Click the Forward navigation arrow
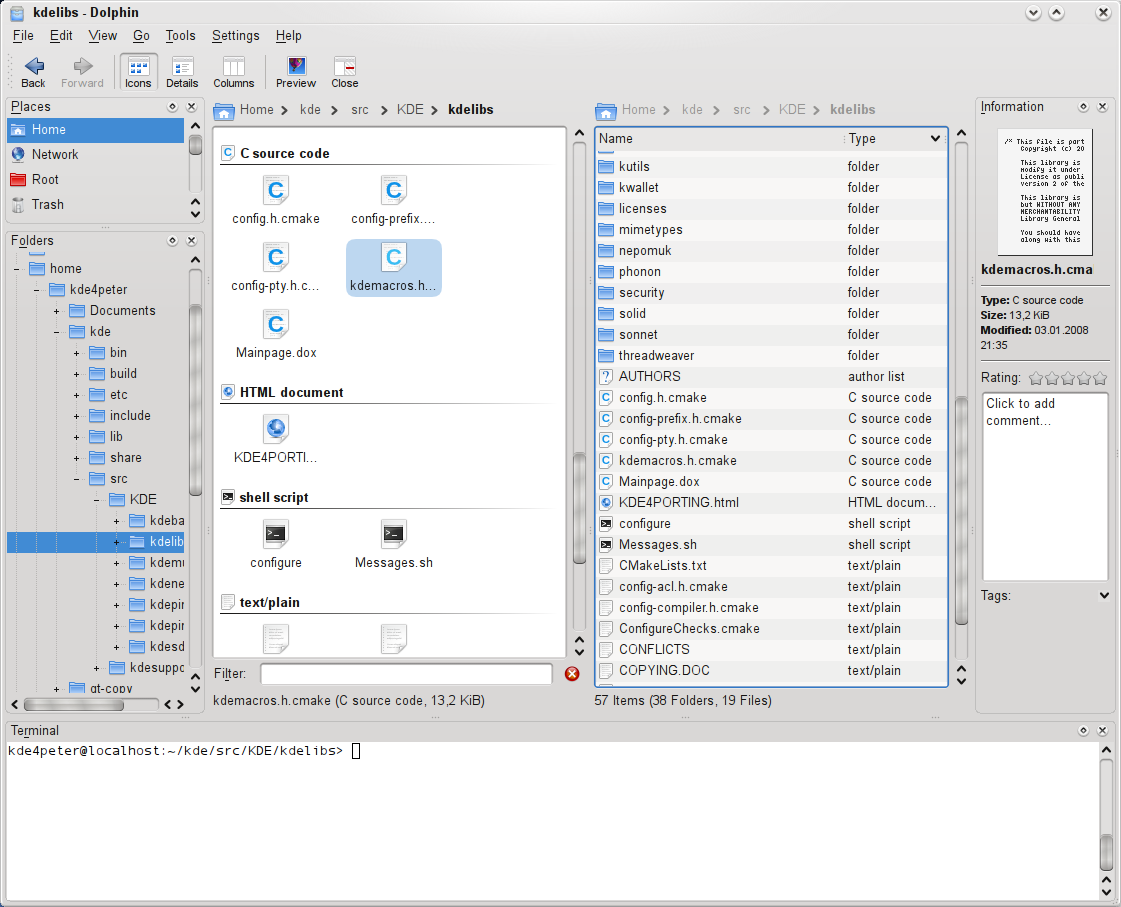 tap(82, 72)
